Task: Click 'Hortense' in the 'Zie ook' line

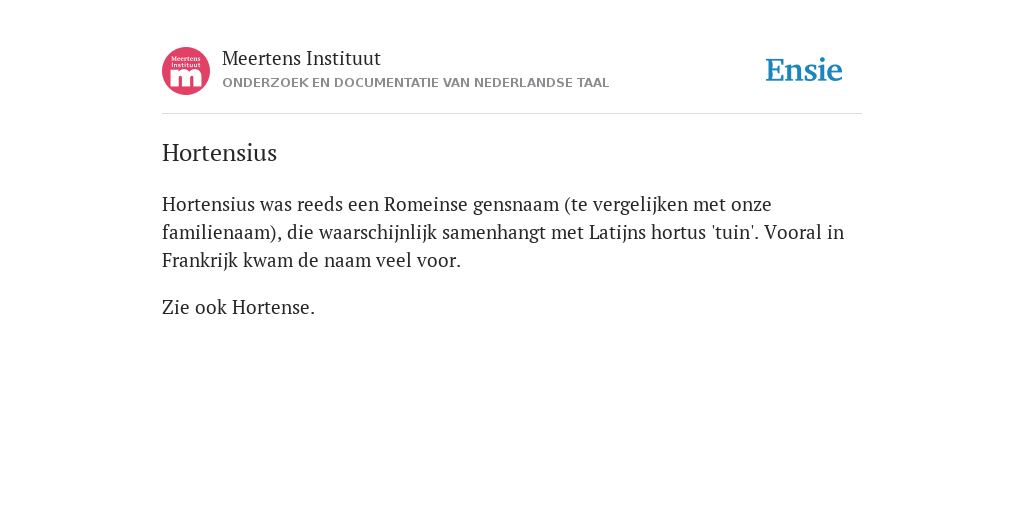Action: (x=271, y=307)
